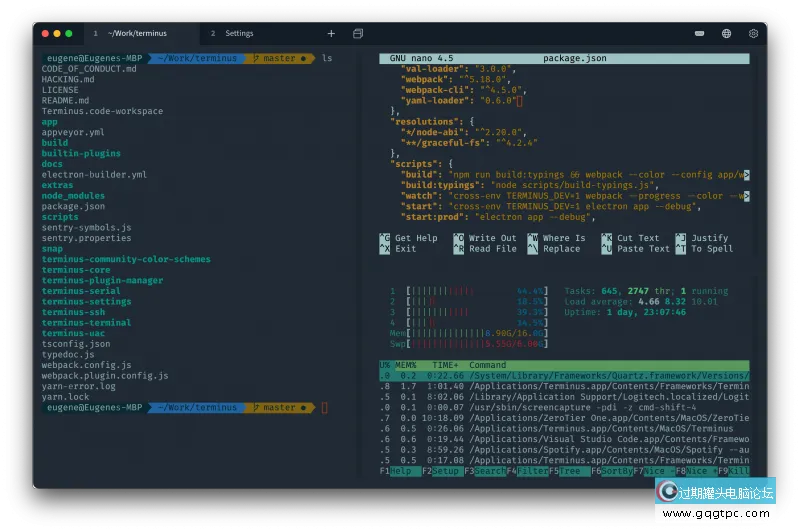The image size is (800, 532).
Task: Close the window with the red button
Action: (x=45, y=33)
